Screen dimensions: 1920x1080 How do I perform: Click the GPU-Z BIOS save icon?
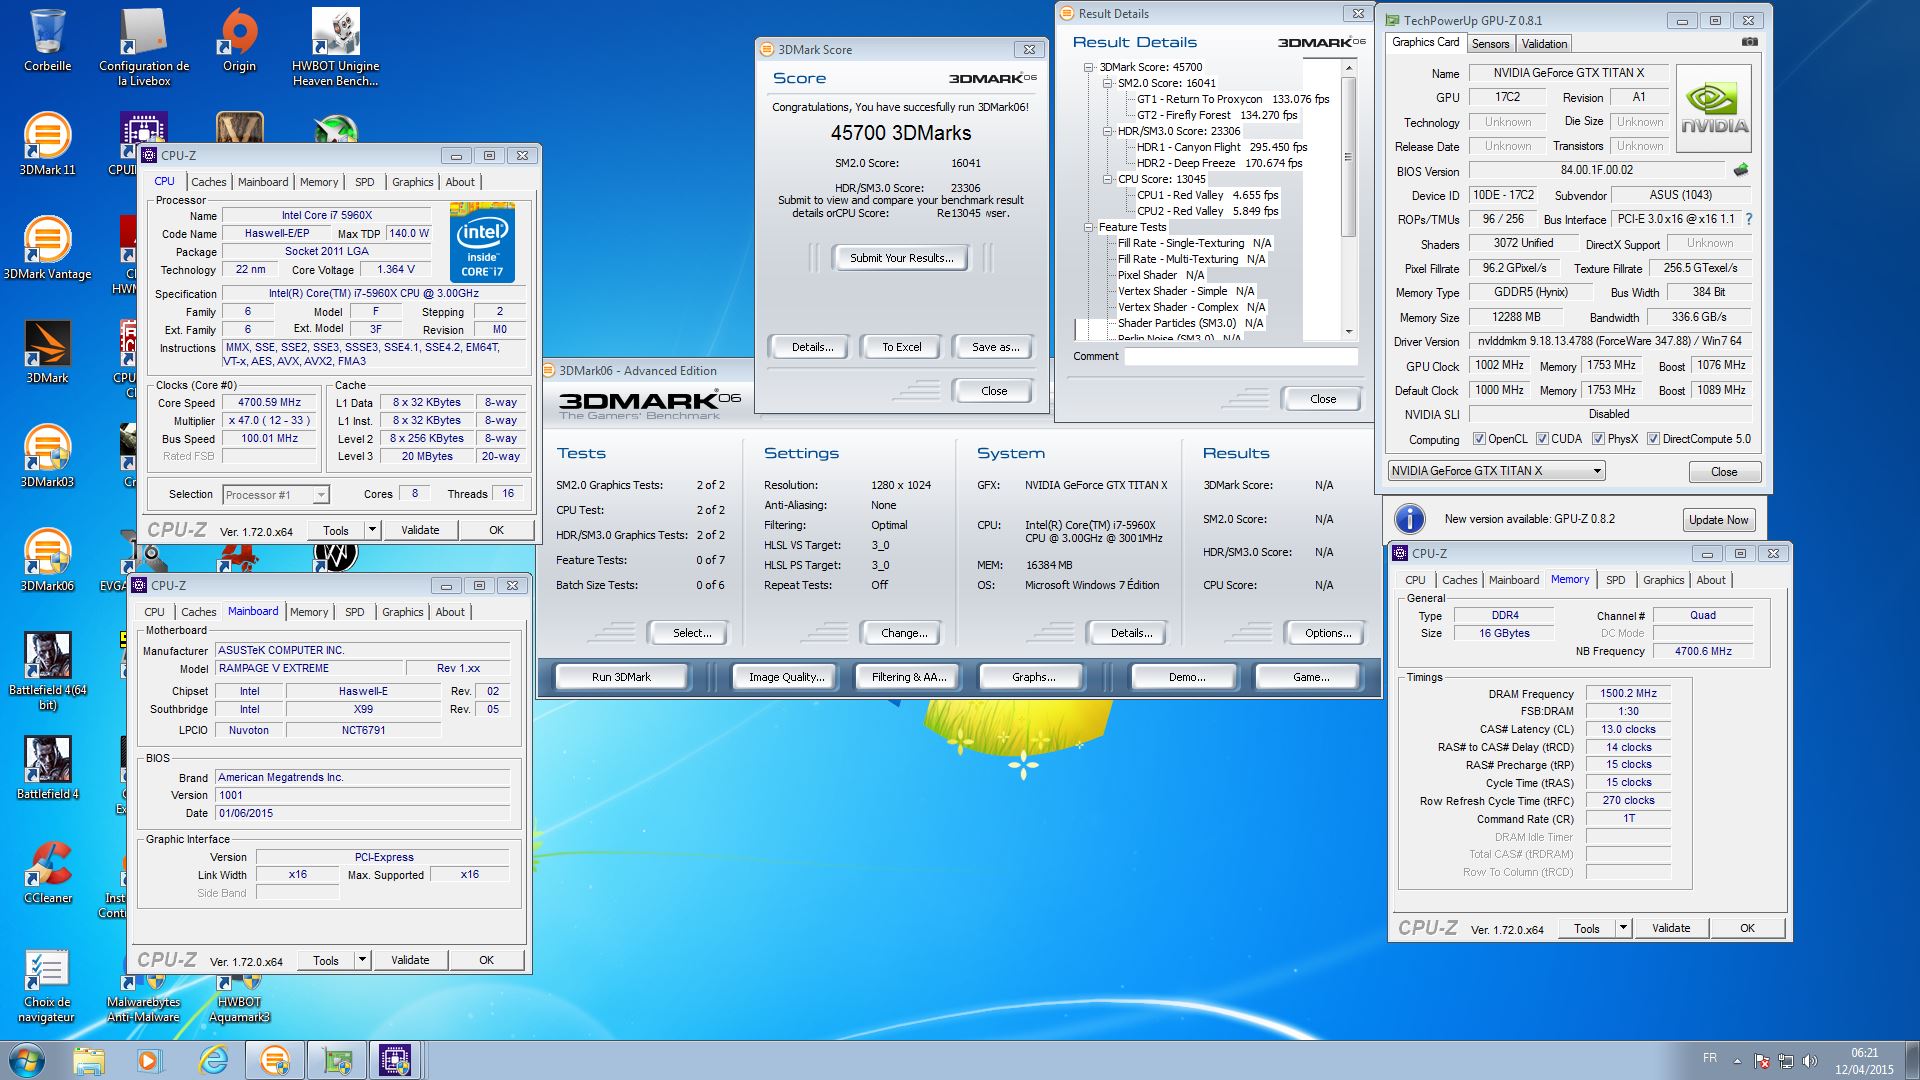click(x=1741, y=170)
